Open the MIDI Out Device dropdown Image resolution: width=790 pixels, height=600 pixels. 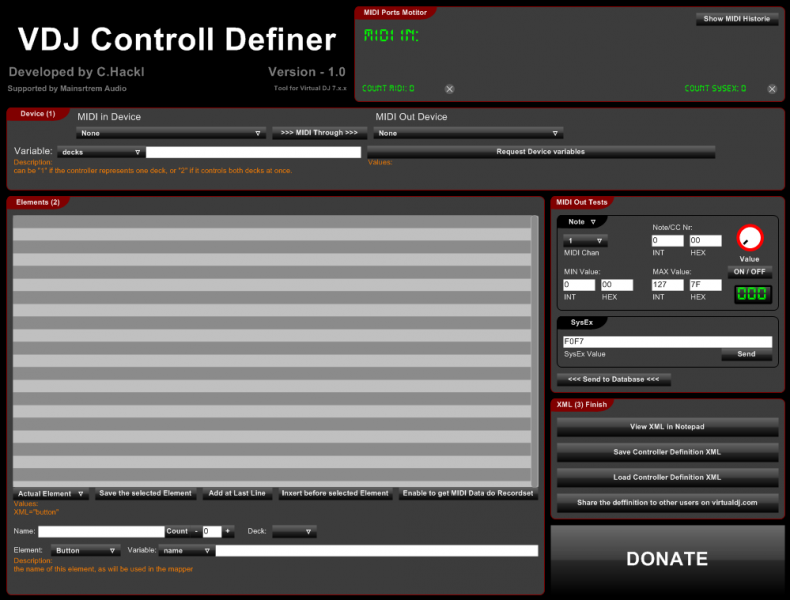pos(468,133)
